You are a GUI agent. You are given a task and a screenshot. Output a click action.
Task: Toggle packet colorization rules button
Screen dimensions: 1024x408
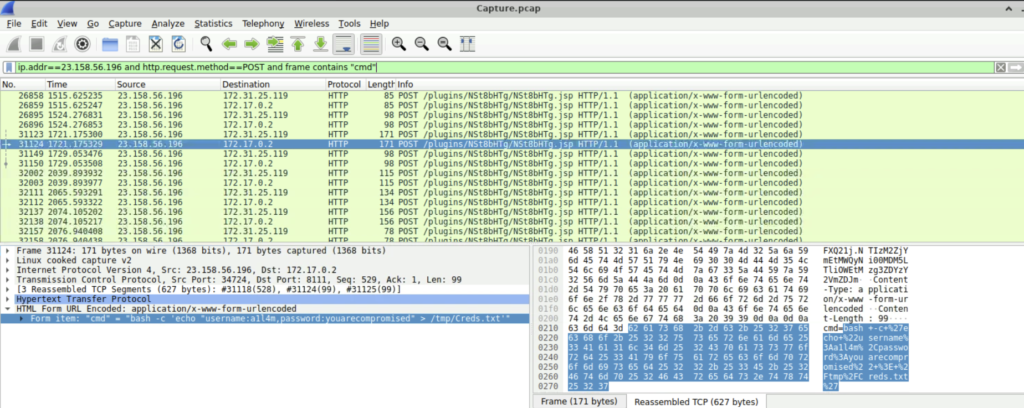(370, 44)
